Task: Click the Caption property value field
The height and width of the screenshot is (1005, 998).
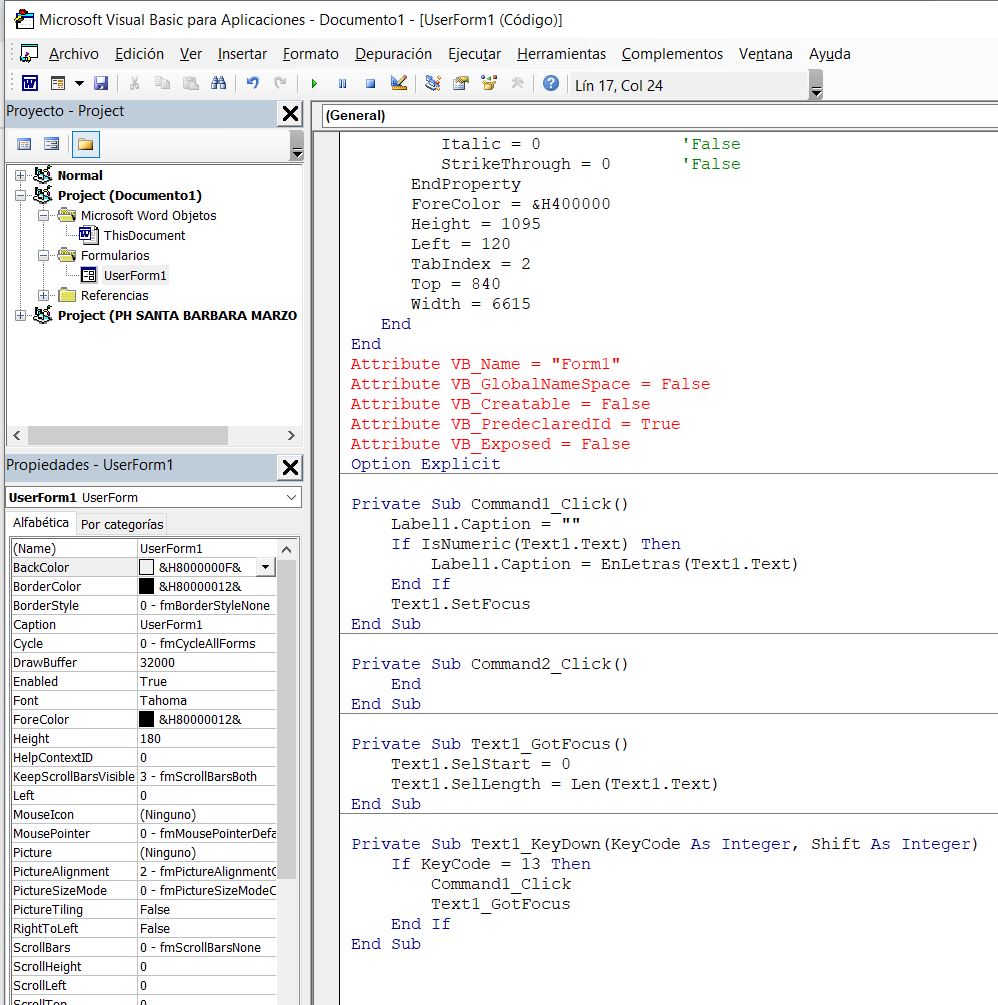Action: click(x=207, y=625)
